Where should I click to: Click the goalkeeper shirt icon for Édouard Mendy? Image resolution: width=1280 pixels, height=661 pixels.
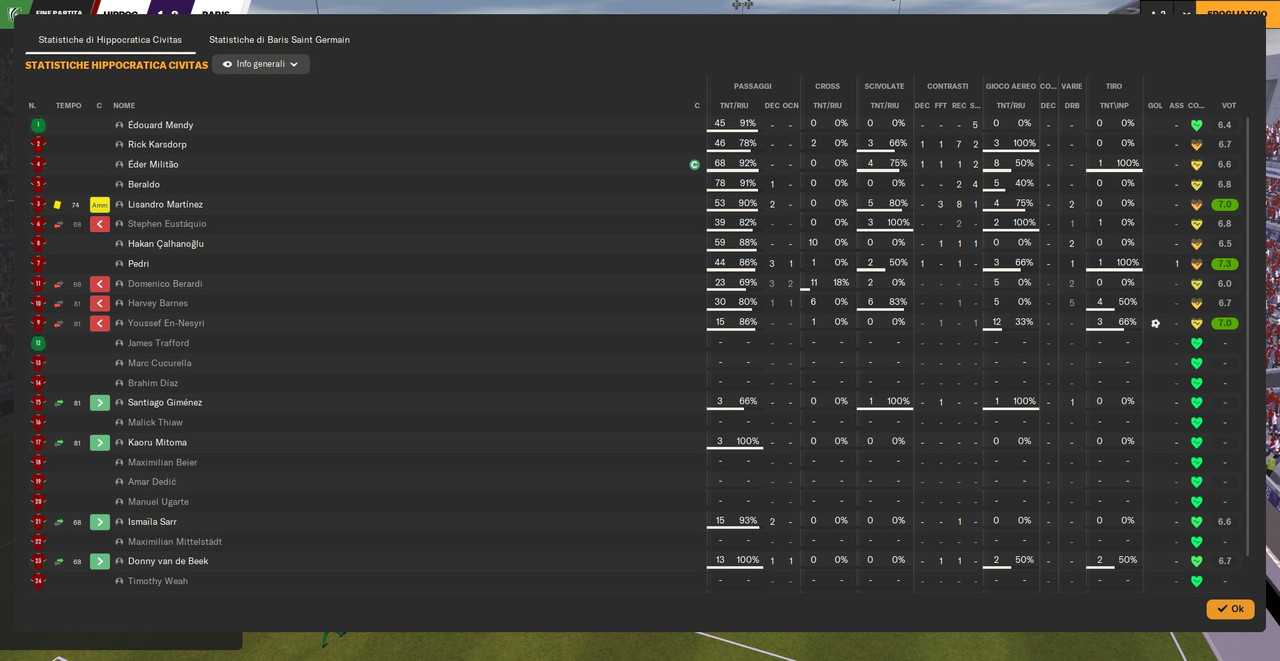pos(38,125)
